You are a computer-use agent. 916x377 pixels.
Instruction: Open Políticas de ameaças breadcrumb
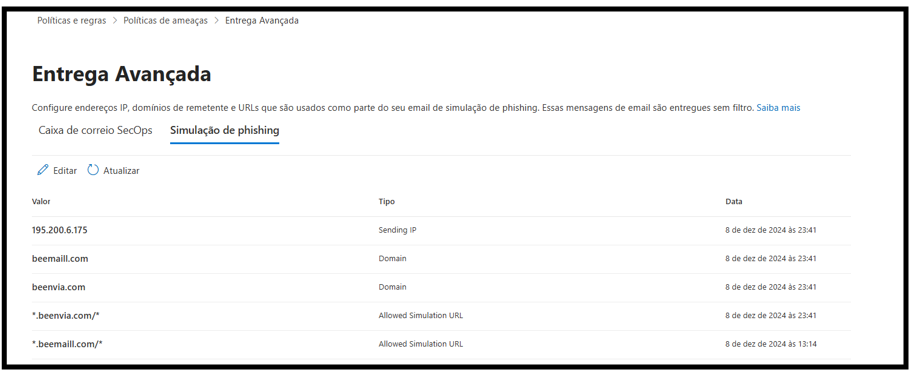pyautogui.click(x=165, y=20)
